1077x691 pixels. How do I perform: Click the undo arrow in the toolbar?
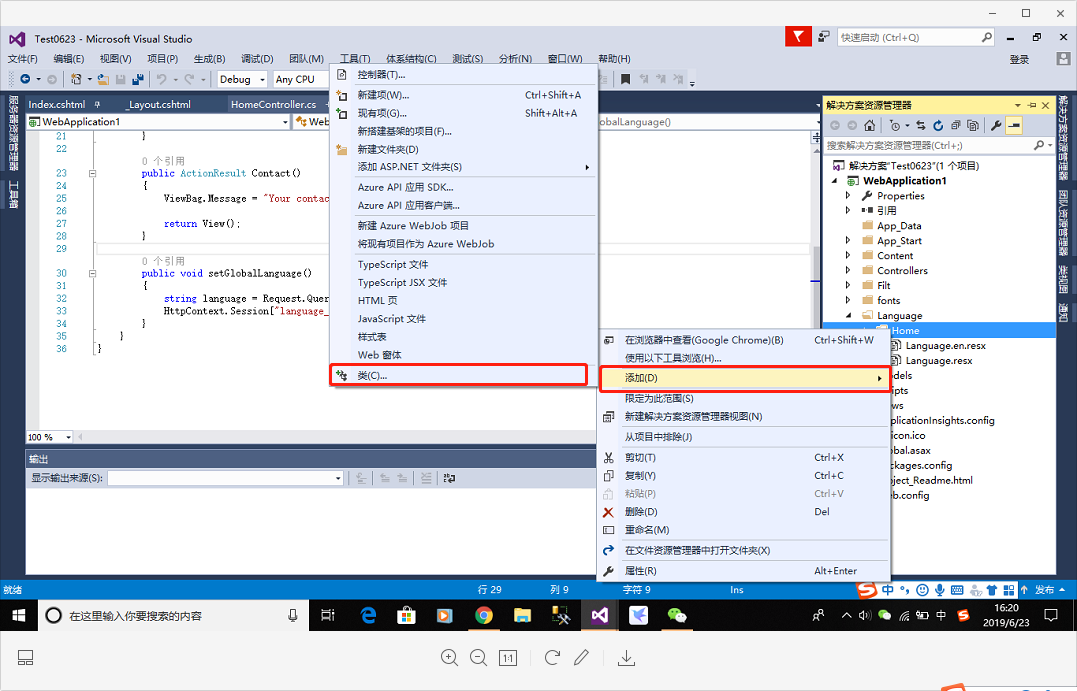(x=161, y=80)
